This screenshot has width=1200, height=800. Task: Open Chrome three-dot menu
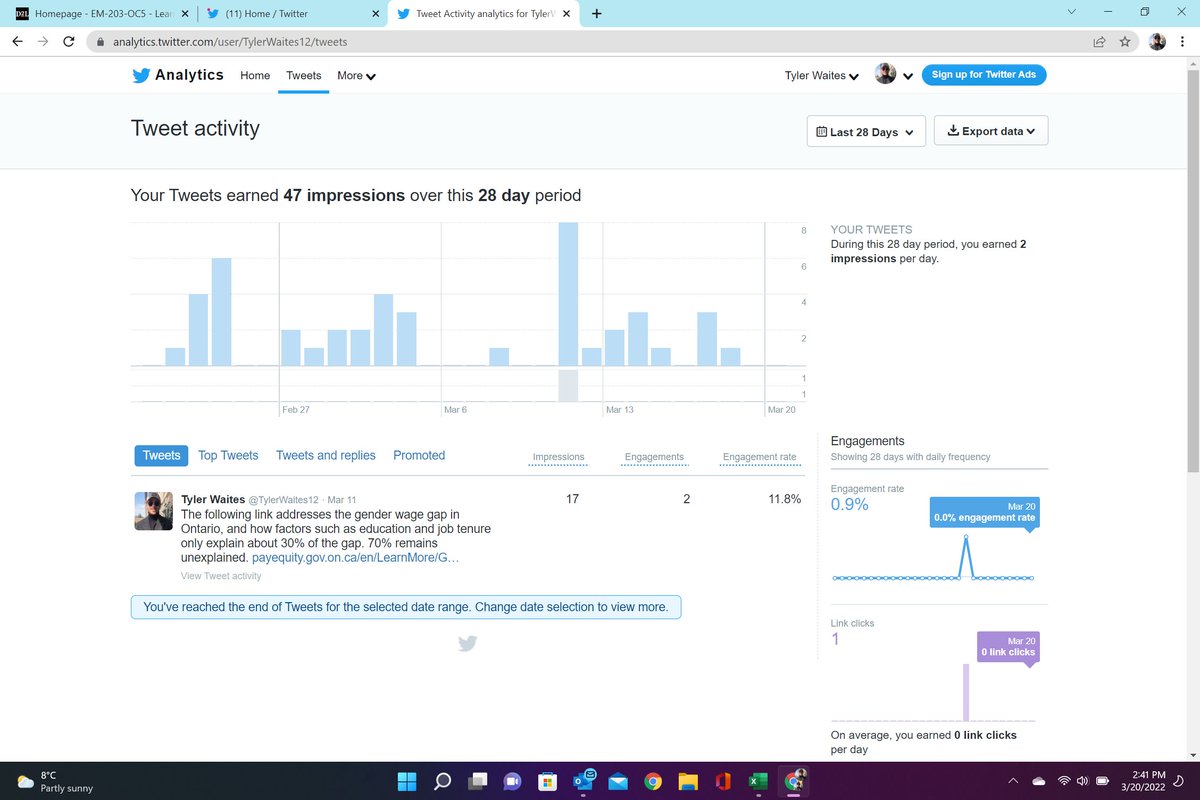(1183, 42)
